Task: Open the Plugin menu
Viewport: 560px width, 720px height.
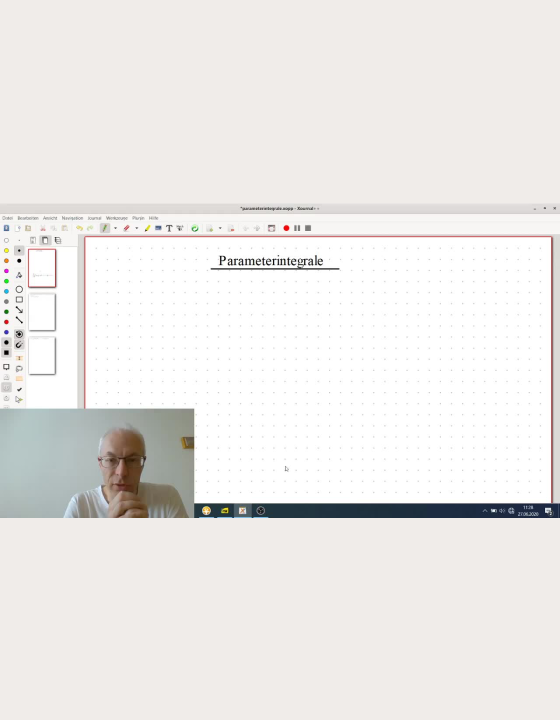Action: [x=138, y=218]
